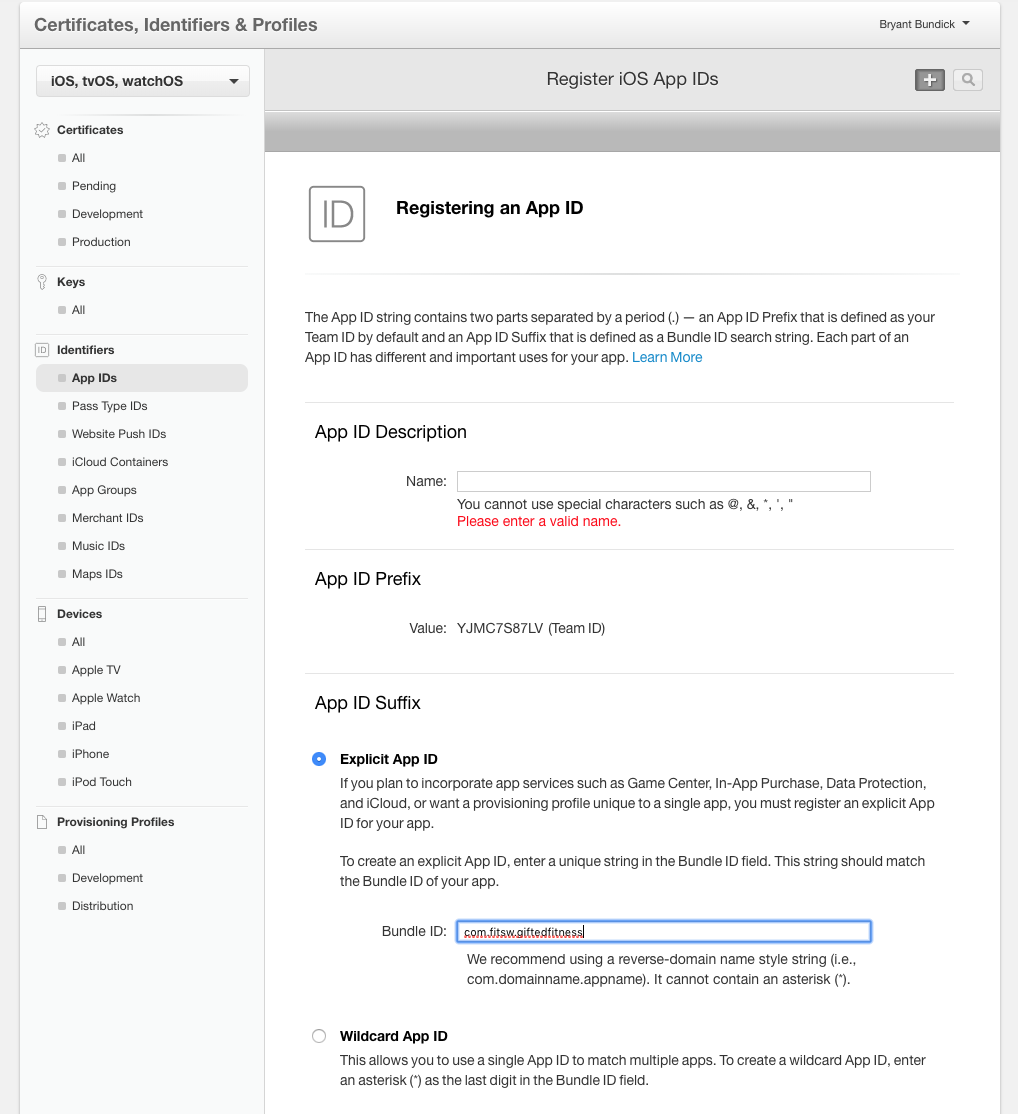Expand the Bryant Bundick account menu

coord(924,24)
